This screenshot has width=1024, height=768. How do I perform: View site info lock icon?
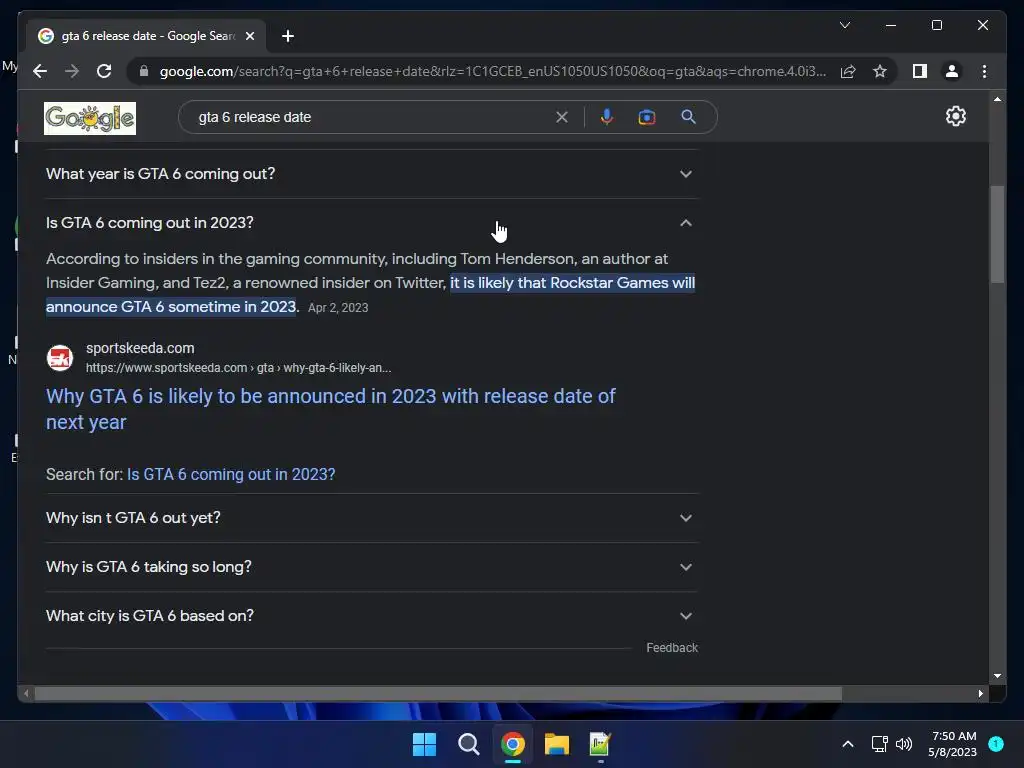(x=144, y=71)
